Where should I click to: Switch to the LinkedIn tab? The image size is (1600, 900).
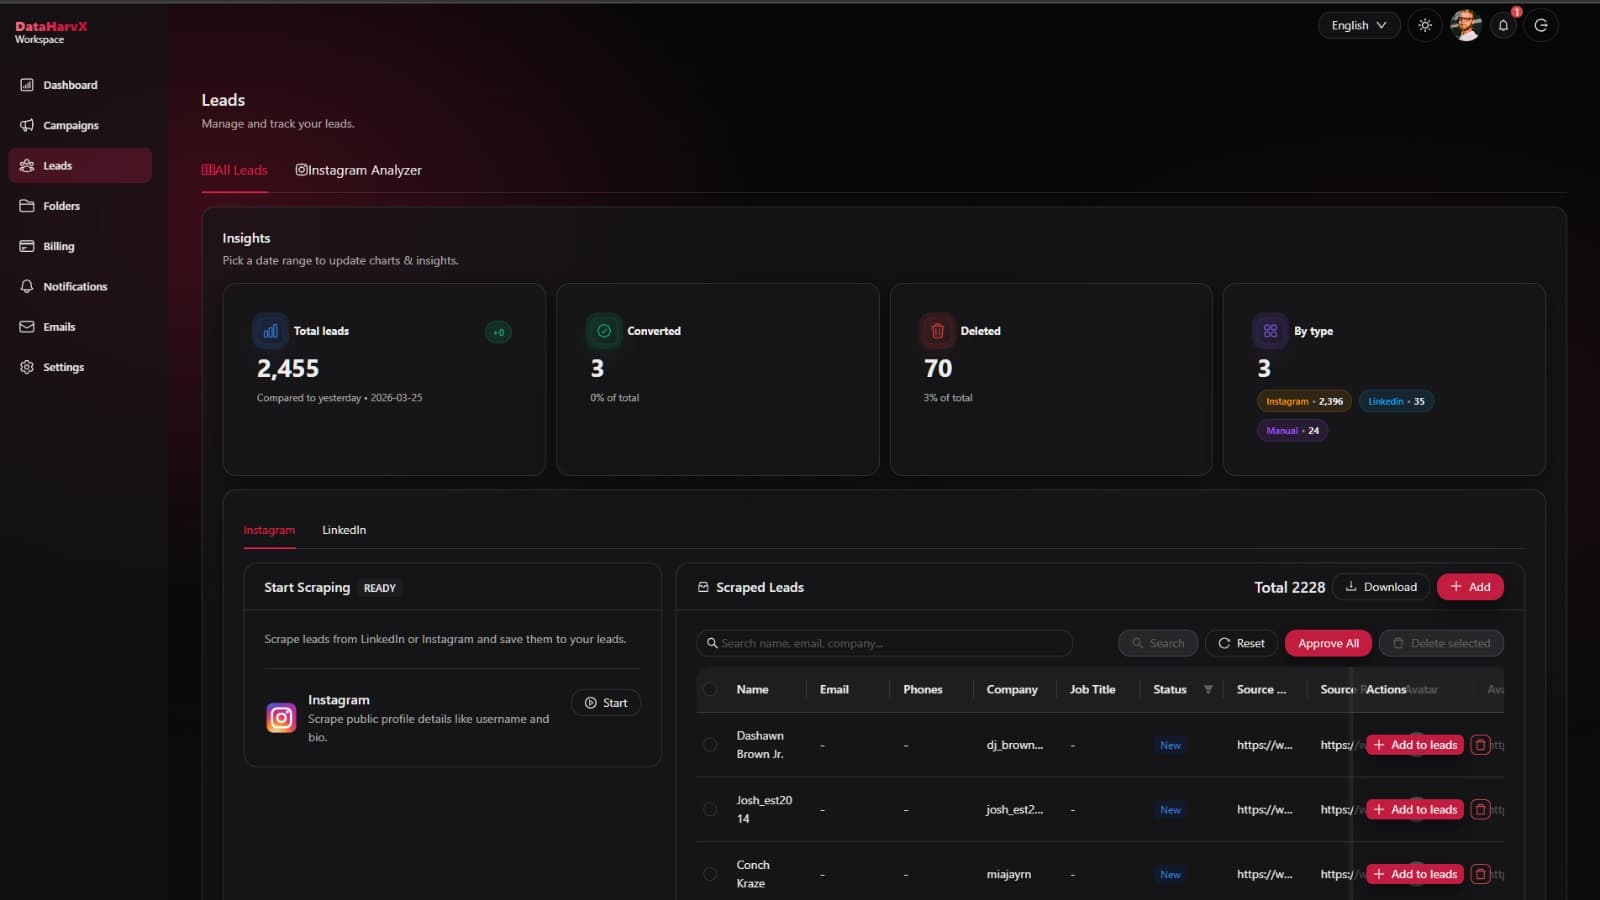tap(344, 530)
